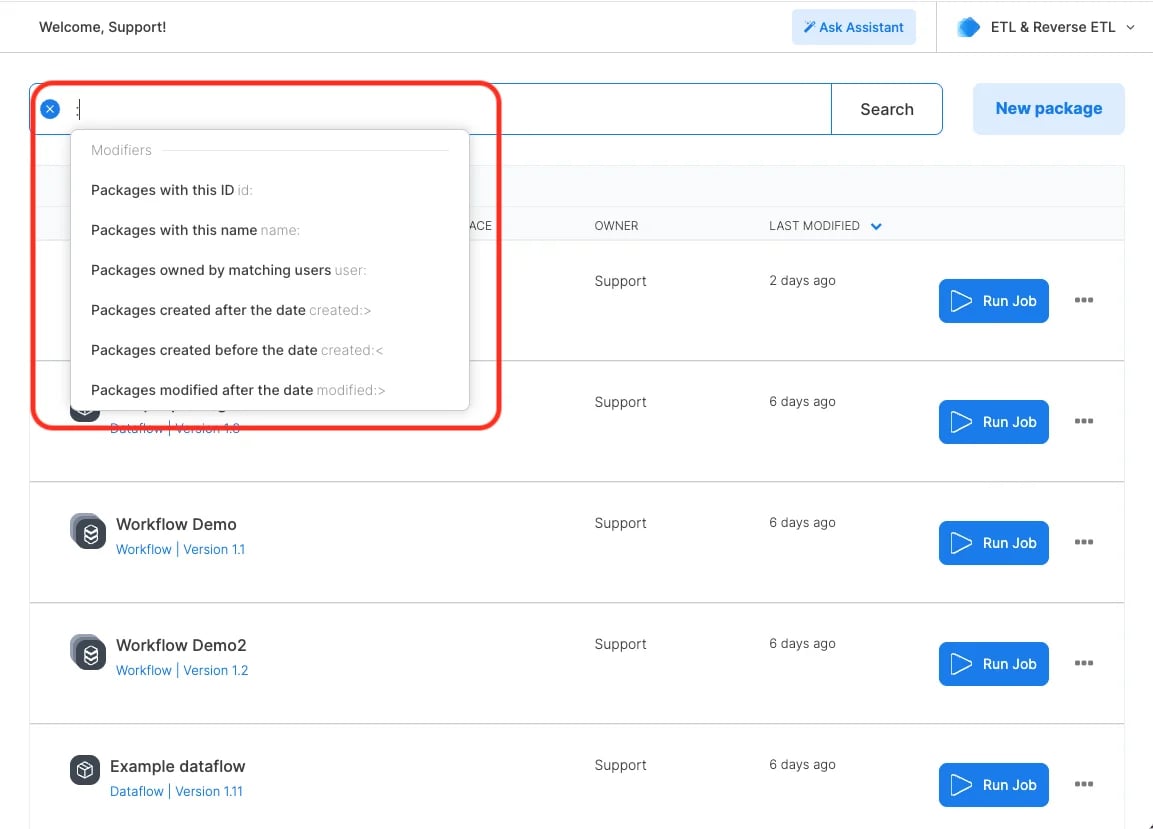Viewport: 1153px width, 829px height.
Task: Click the OWNER column header
Action: [x=616, y=226]
